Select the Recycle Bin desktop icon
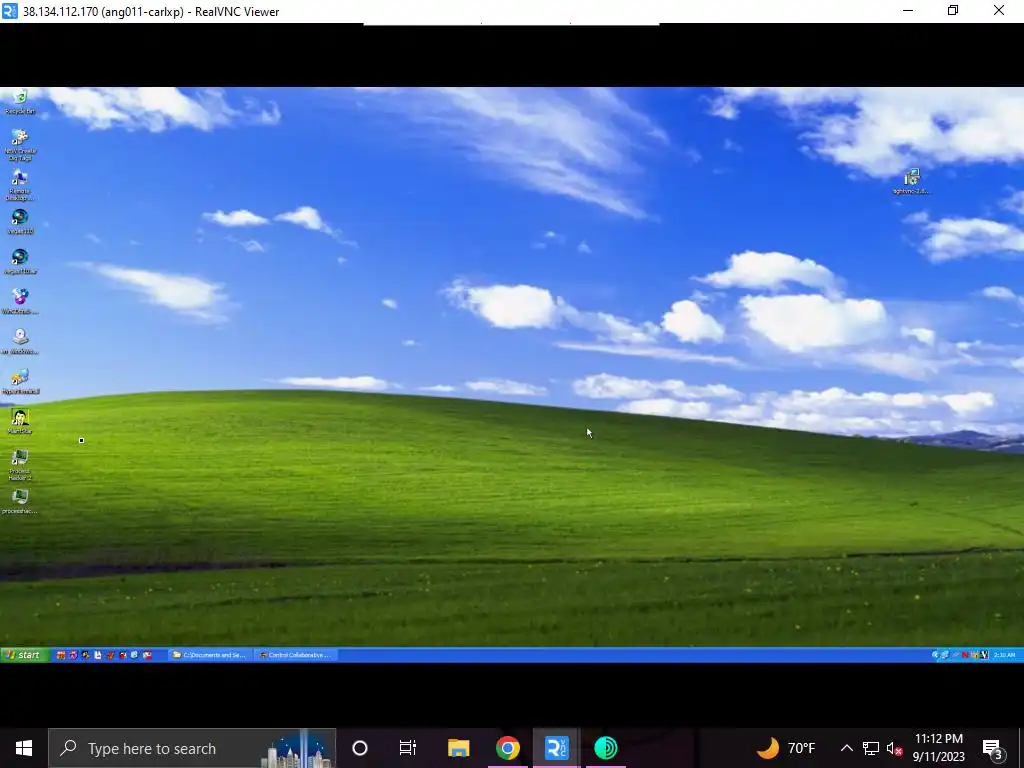Viewport: 1024px width, 768px height. [20, 102]
